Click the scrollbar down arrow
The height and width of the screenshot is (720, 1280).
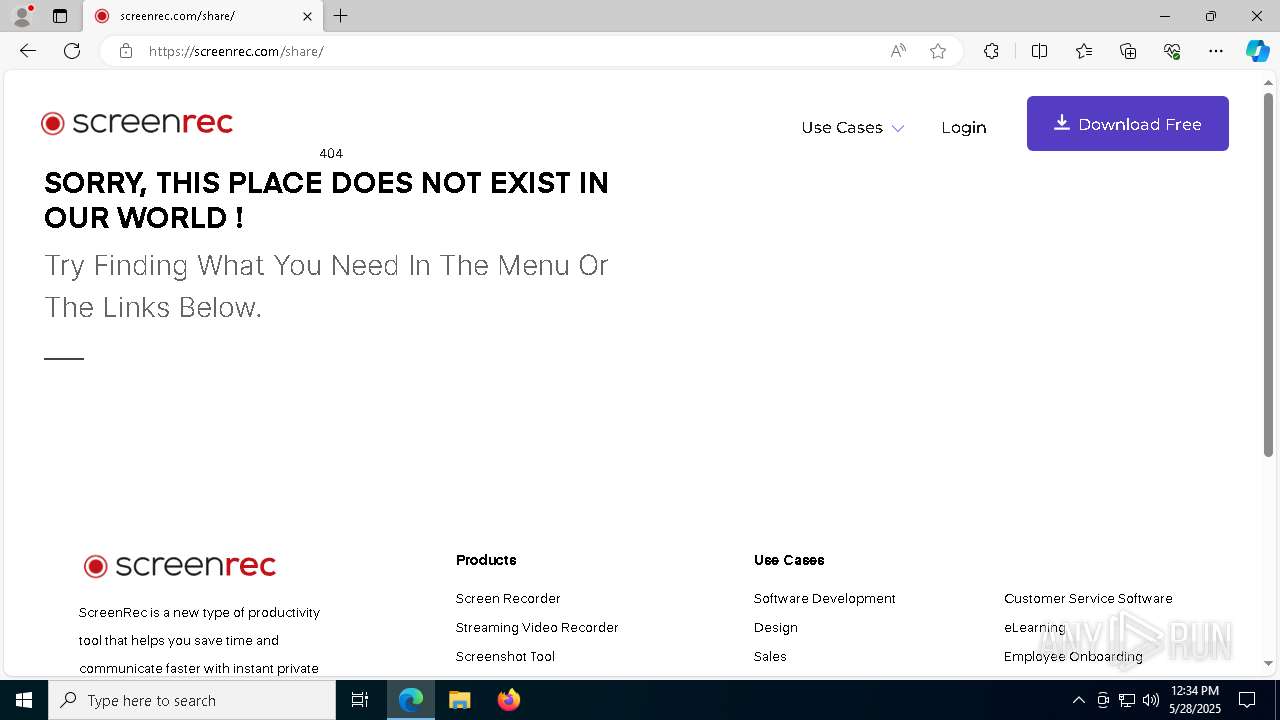[1268, 663]
